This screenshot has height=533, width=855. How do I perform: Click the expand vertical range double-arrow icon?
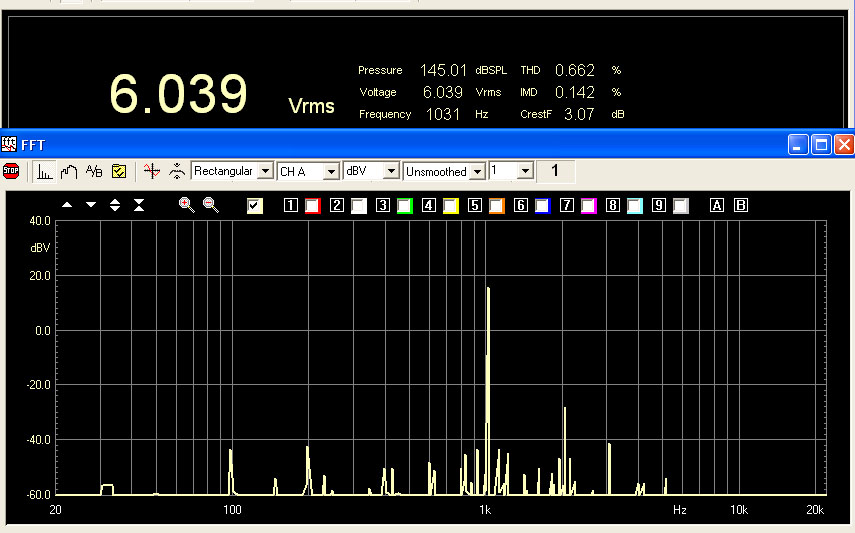[115, 205]
